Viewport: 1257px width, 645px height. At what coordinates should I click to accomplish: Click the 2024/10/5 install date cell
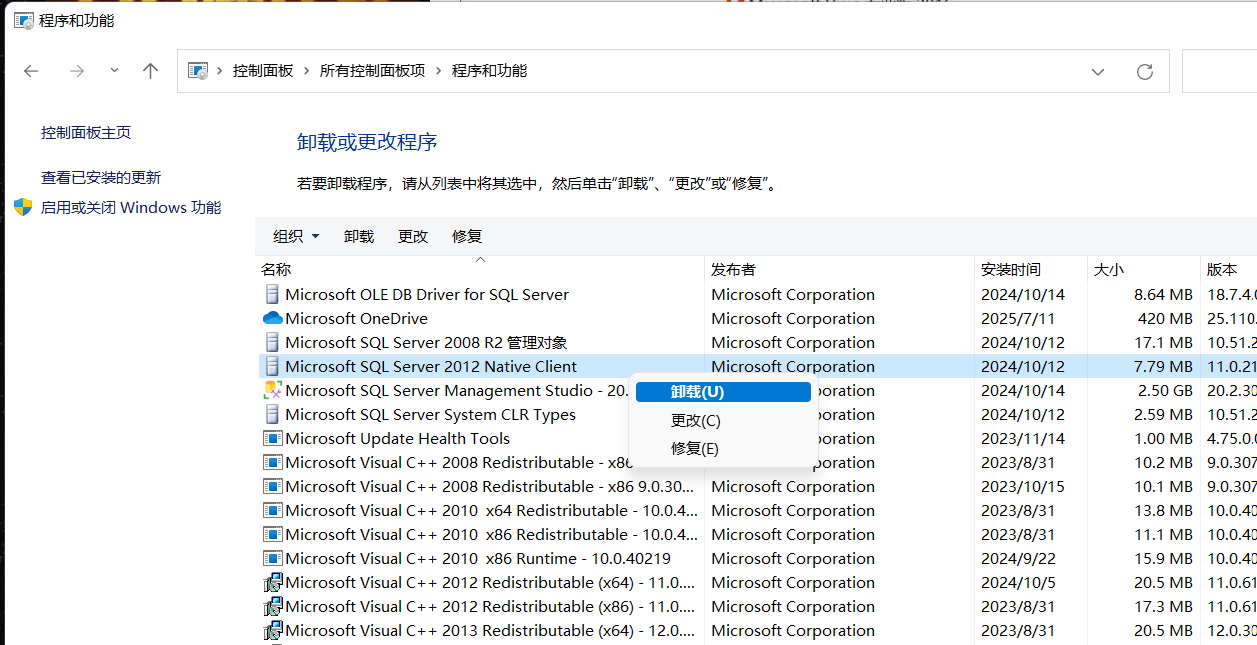(1018, 582)
